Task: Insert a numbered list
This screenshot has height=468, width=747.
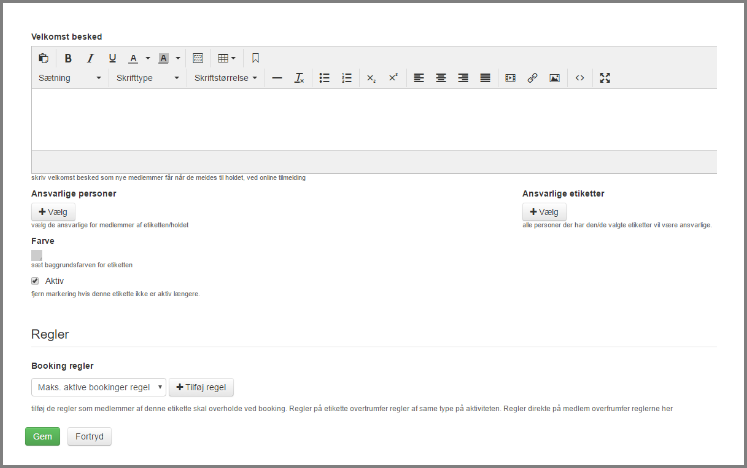Action: point(347,78)
